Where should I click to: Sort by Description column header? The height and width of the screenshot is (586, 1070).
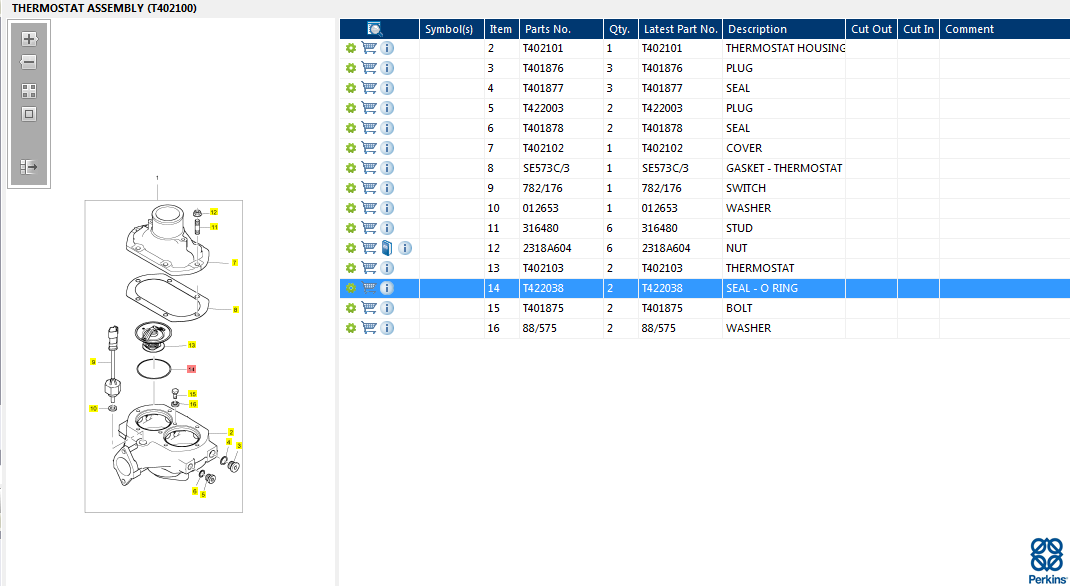784,29
